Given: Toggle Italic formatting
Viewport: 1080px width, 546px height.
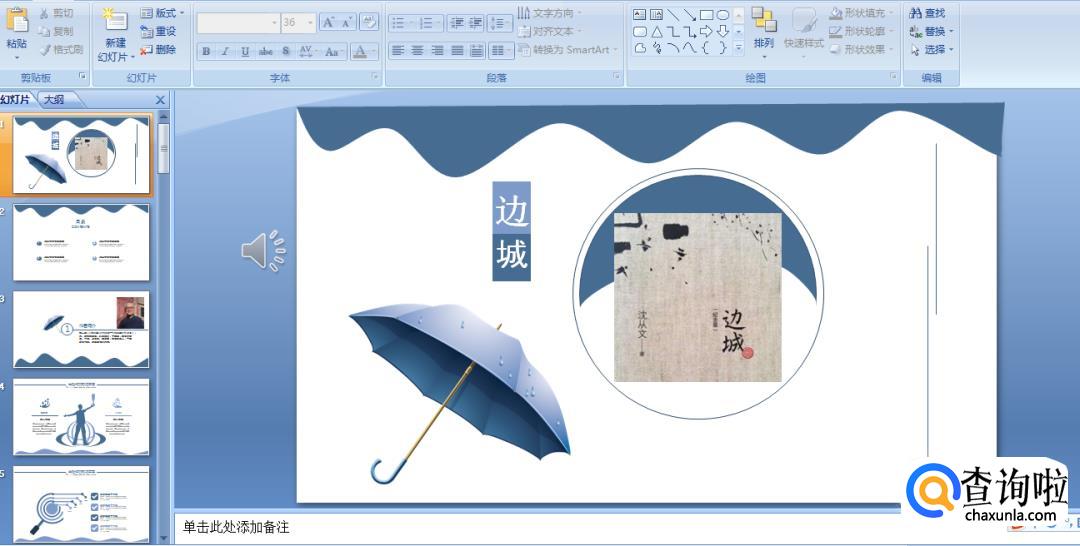Looking at the screenshot, I should tap(225, 52).
